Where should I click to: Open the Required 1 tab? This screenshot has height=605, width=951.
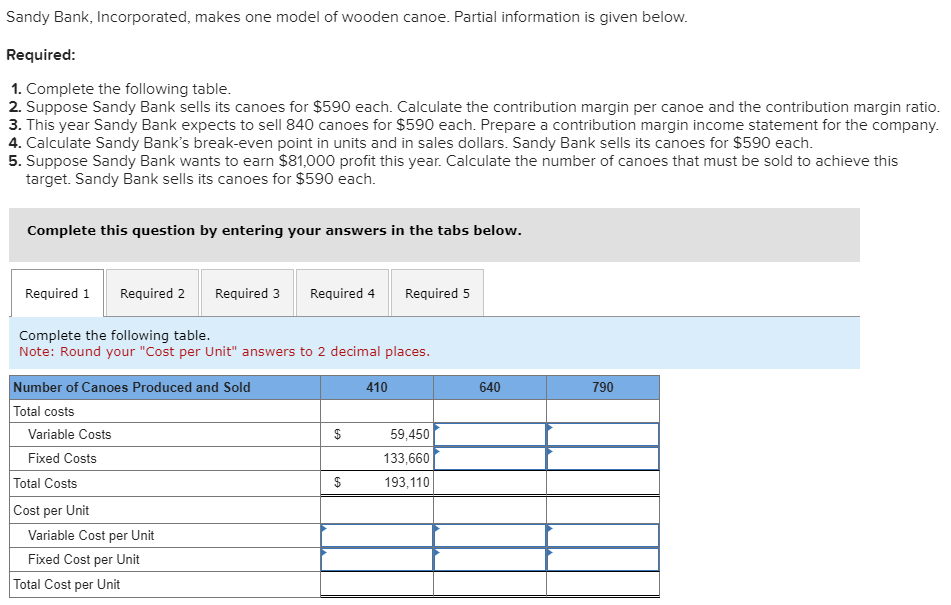point(57,293)
